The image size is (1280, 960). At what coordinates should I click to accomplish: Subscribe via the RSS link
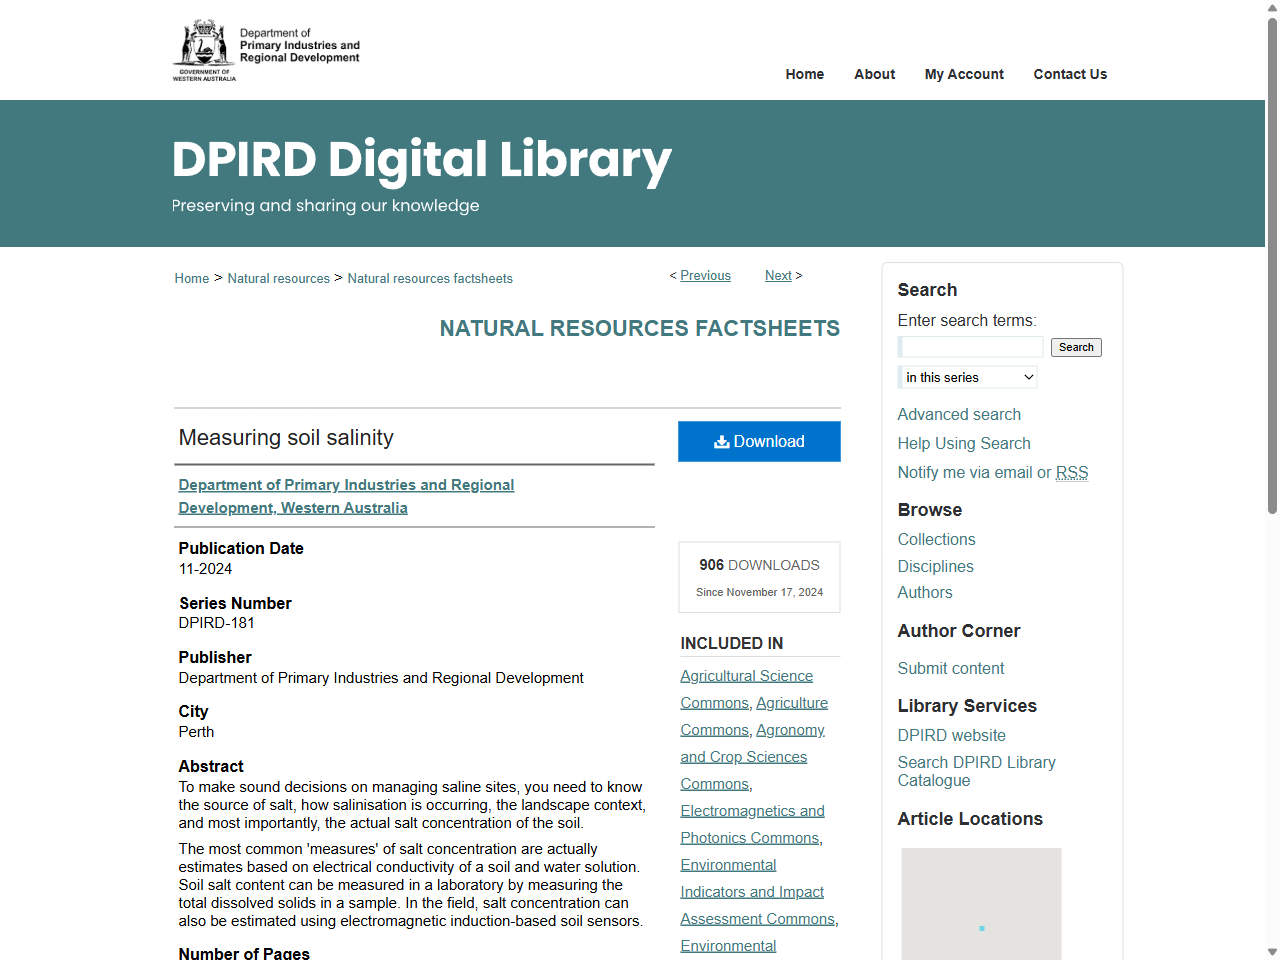[1072, 473]
